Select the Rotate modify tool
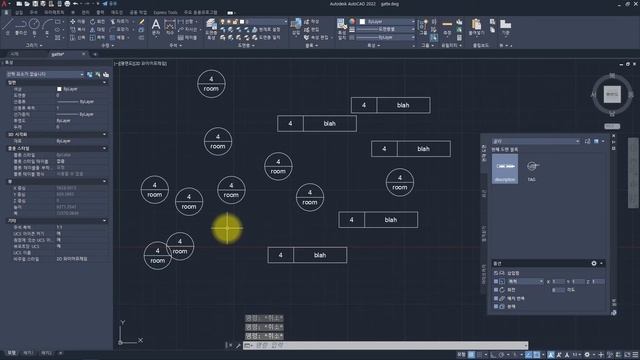The height and width of the screenshot is (360, 640). tap(97, 22)
